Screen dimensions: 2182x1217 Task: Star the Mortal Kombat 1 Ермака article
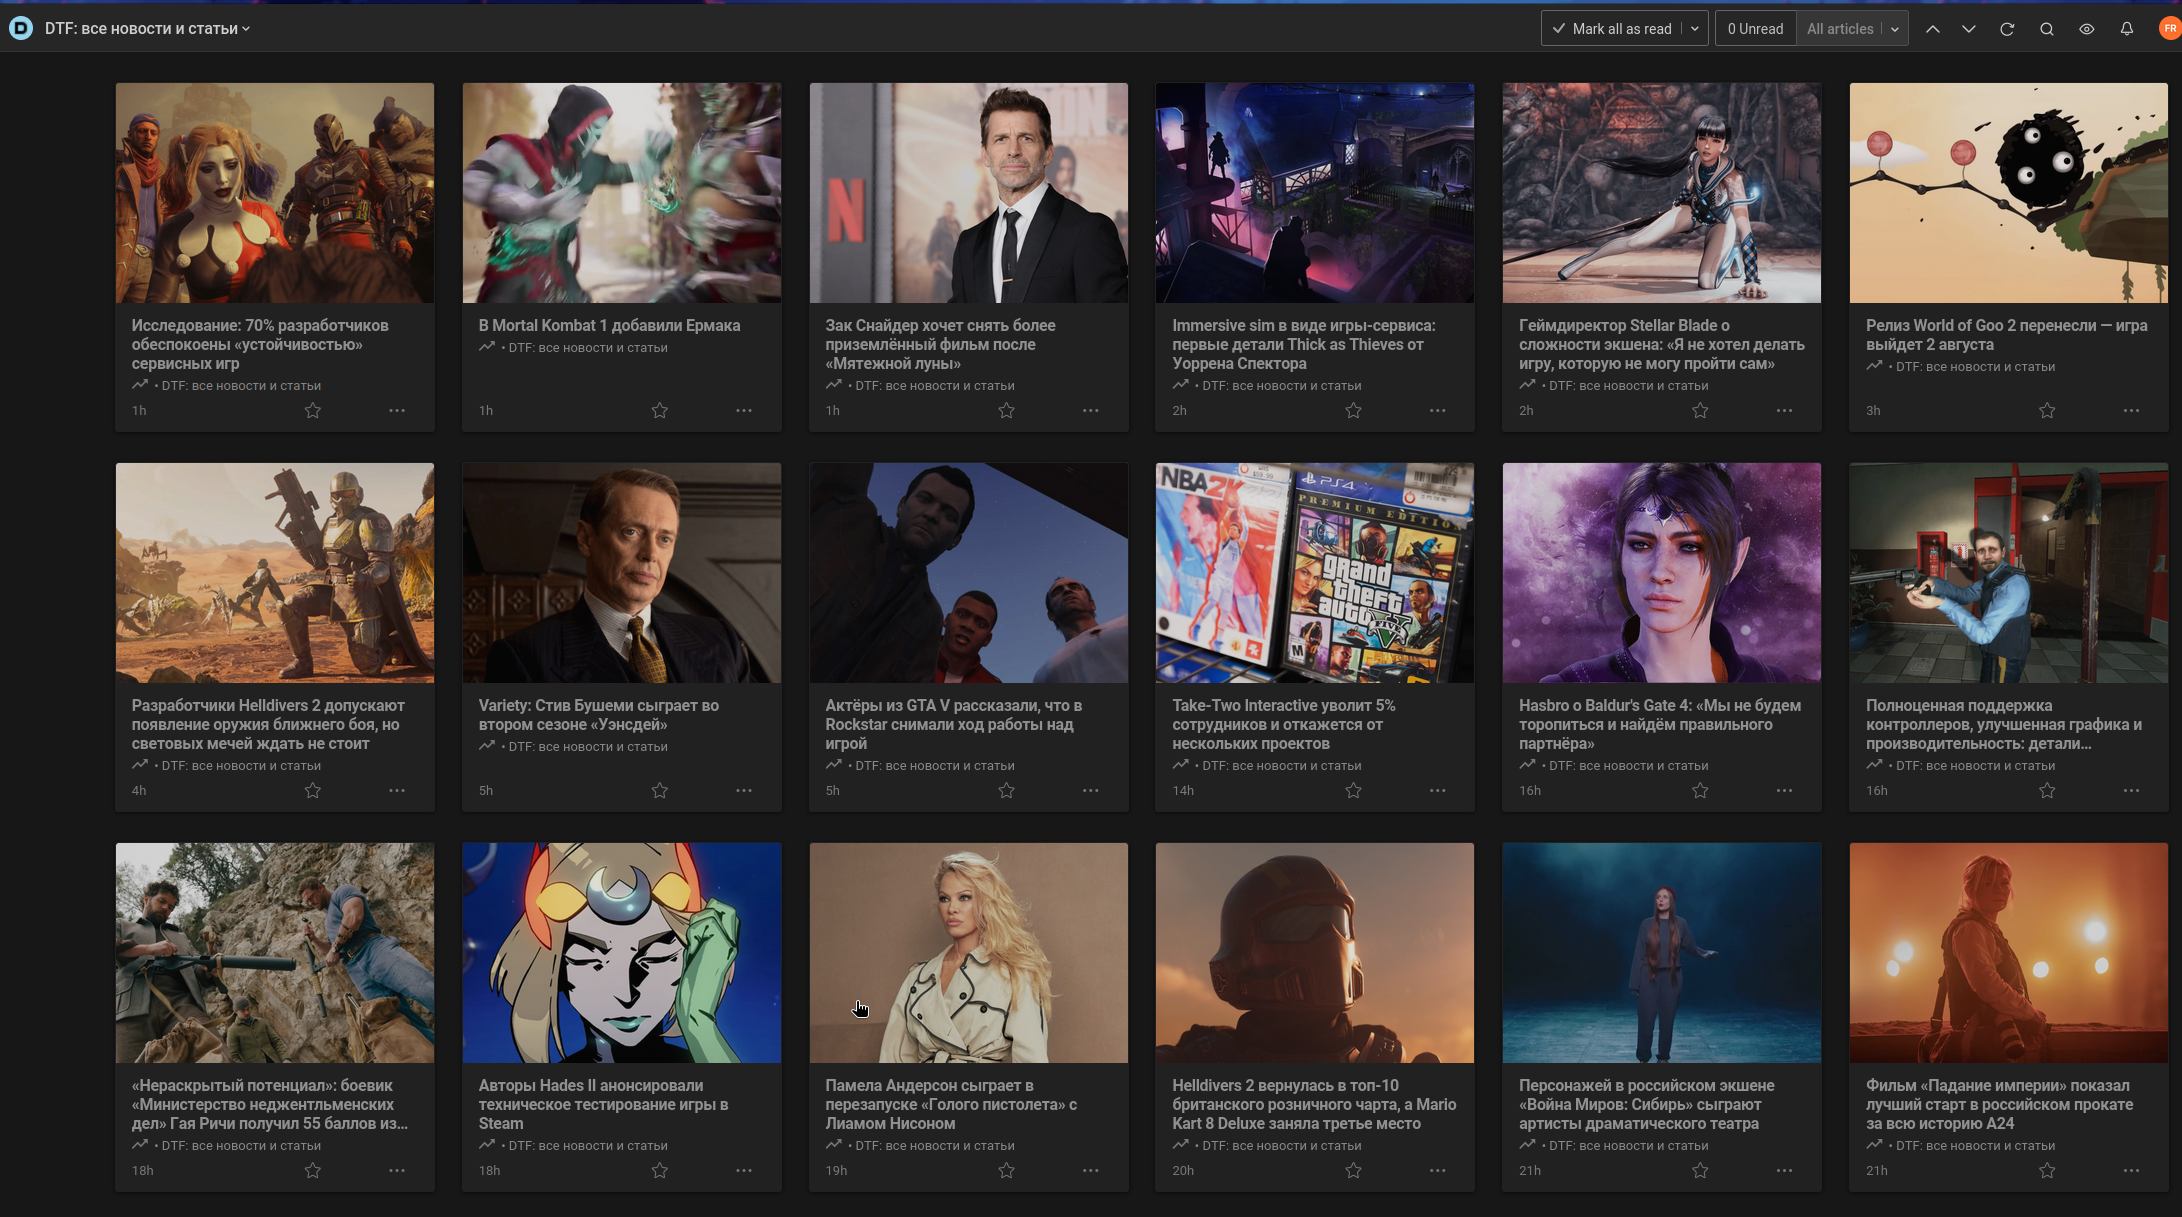[x=660, y=411]
